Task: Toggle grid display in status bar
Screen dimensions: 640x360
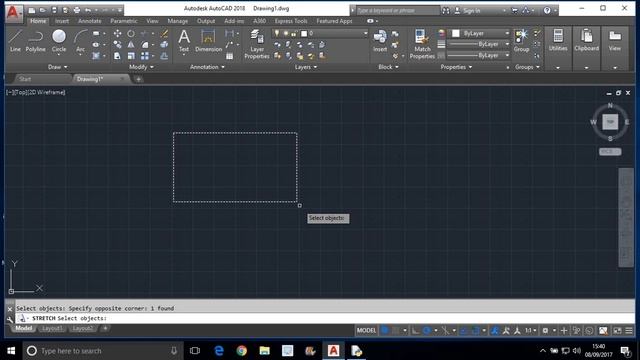Action: (384, 331)
